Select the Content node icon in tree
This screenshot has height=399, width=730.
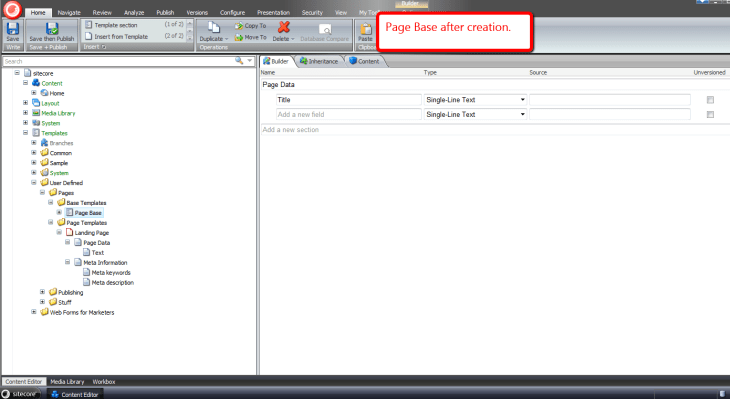click(36, 83)
